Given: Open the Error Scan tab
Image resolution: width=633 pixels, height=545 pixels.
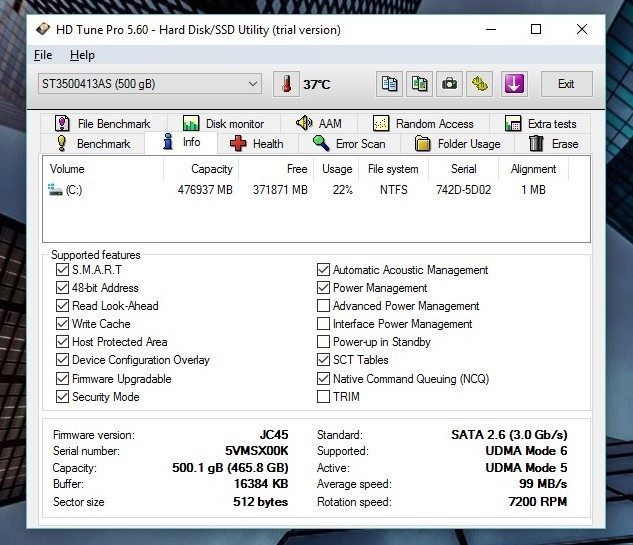Looking at the screenshot, I should 349,144.
